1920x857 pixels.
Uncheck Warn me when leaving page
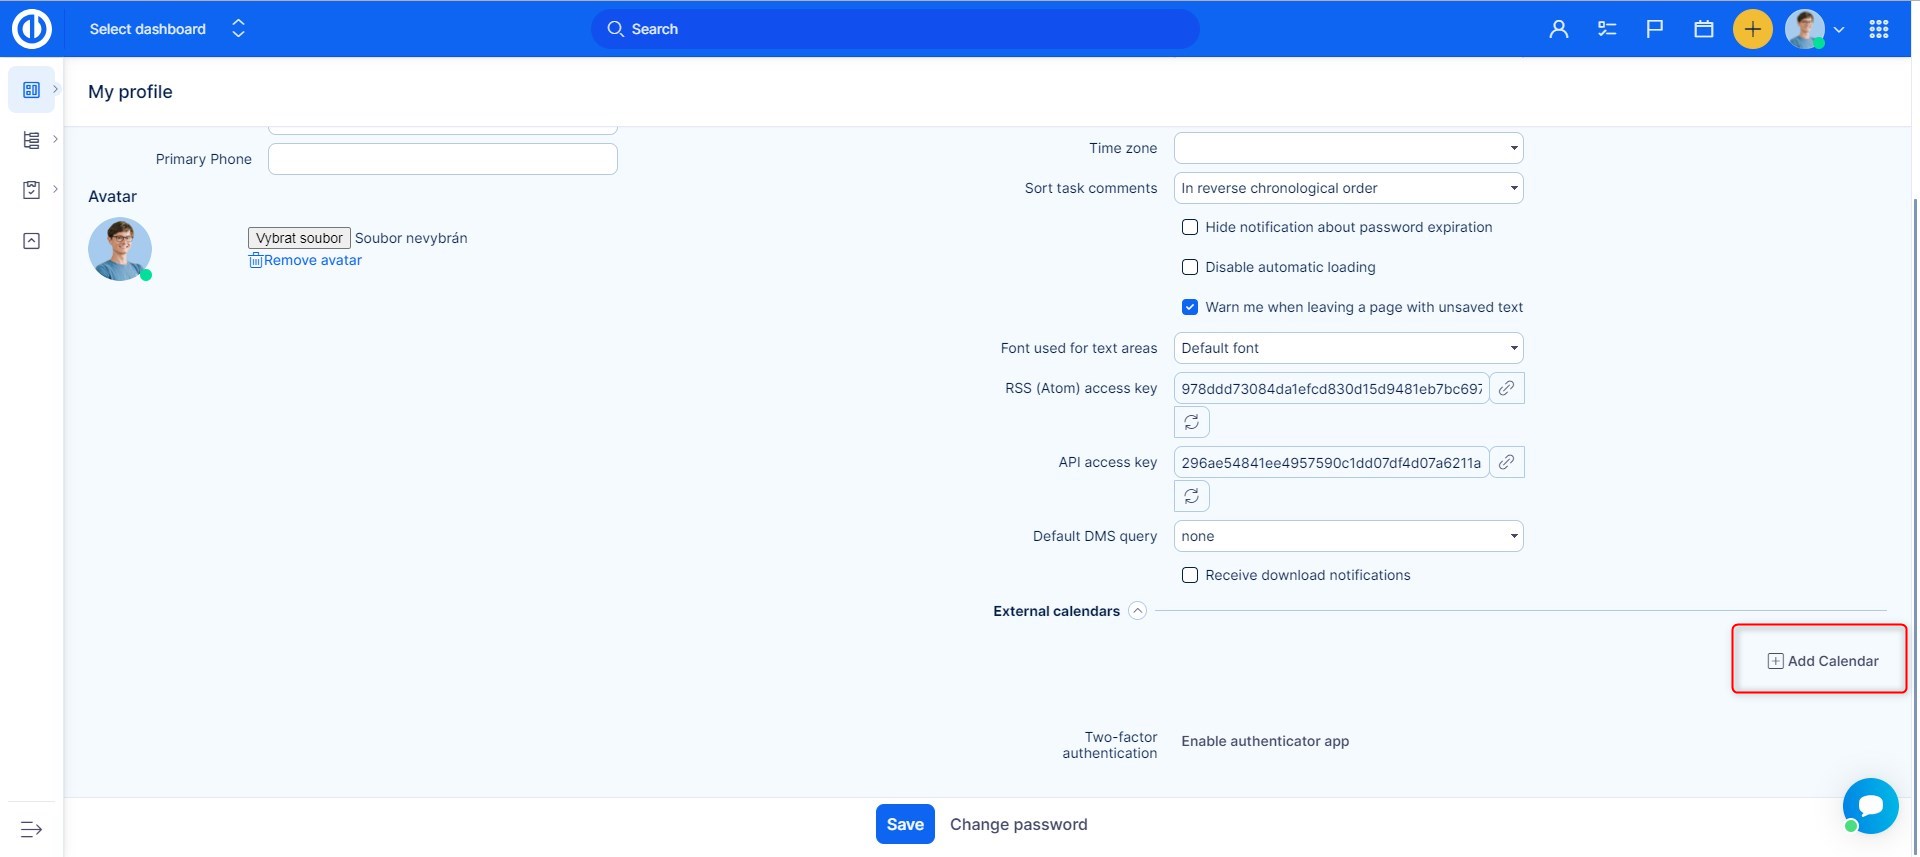click(x=1190, y=307)
